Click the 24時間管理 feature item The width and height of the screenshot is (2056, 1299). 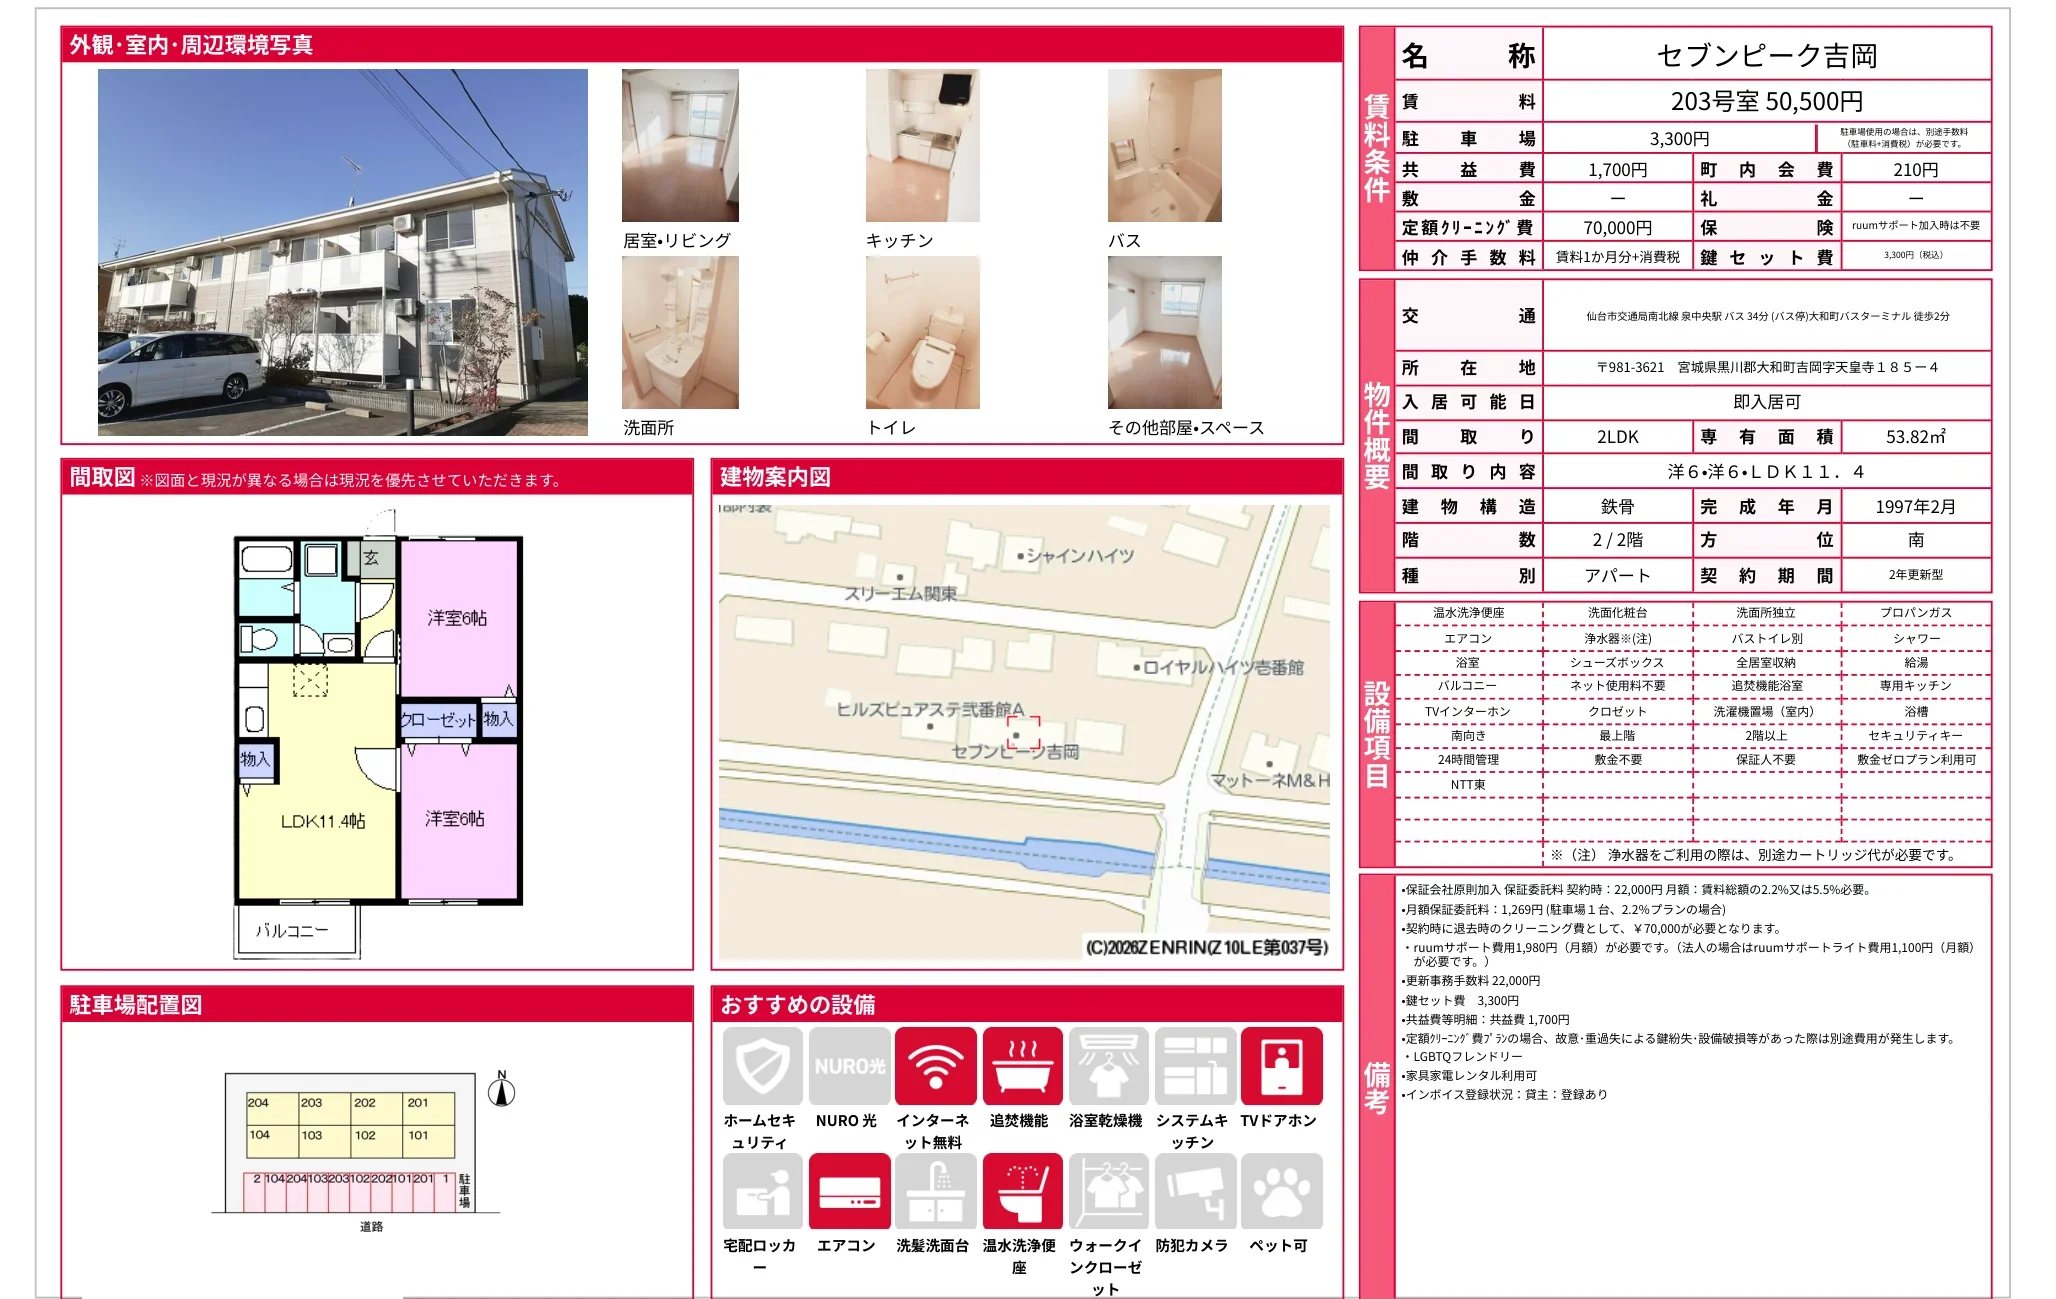click(x=1468, y=760)
